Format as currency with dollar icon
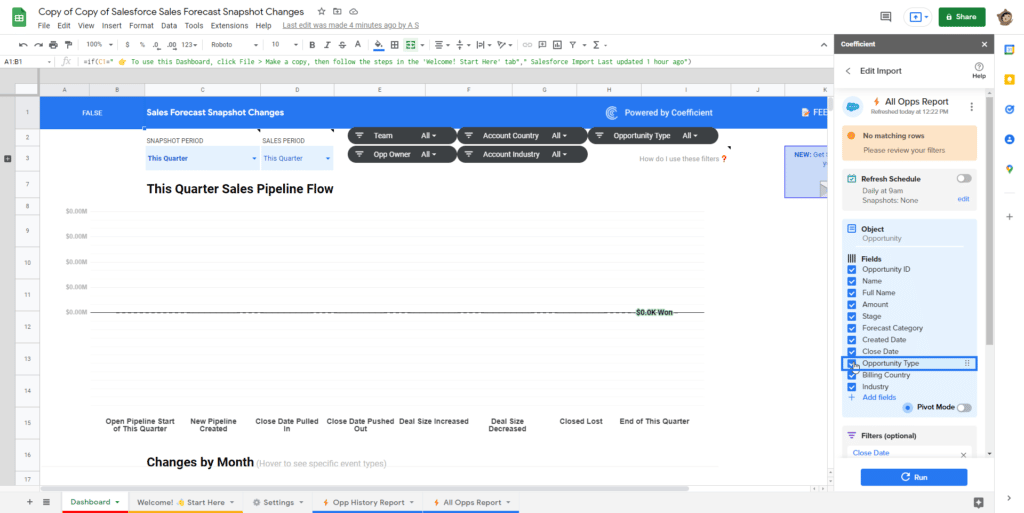This screenshot has height=513, width=1024. pyautogui.click(x=127, y=45)
